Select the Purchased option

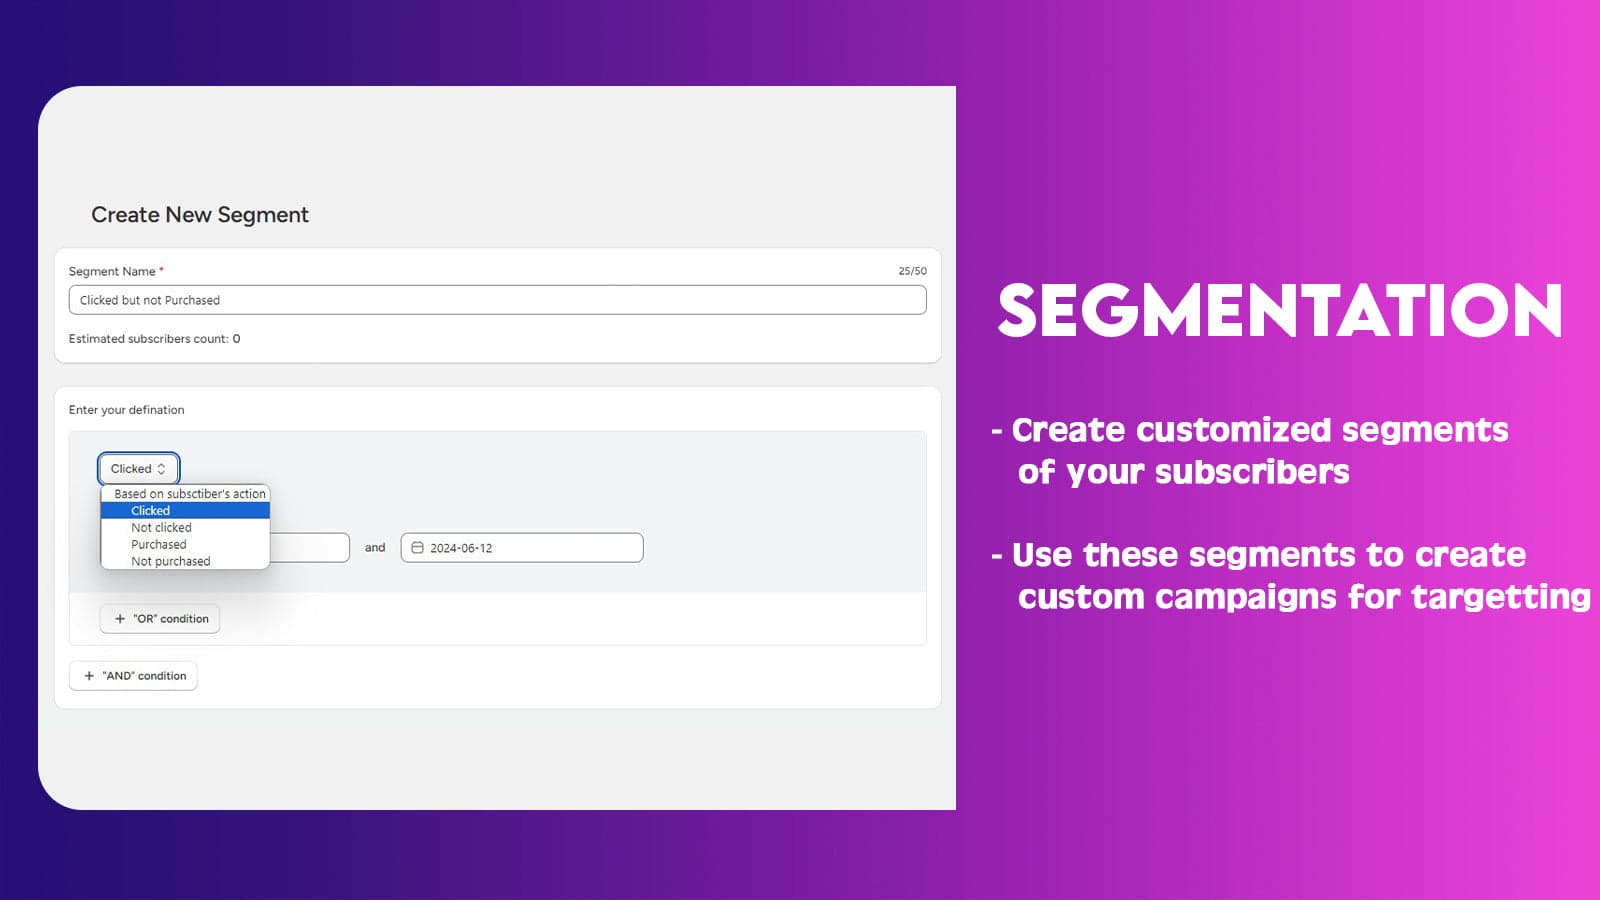(159, 545)
